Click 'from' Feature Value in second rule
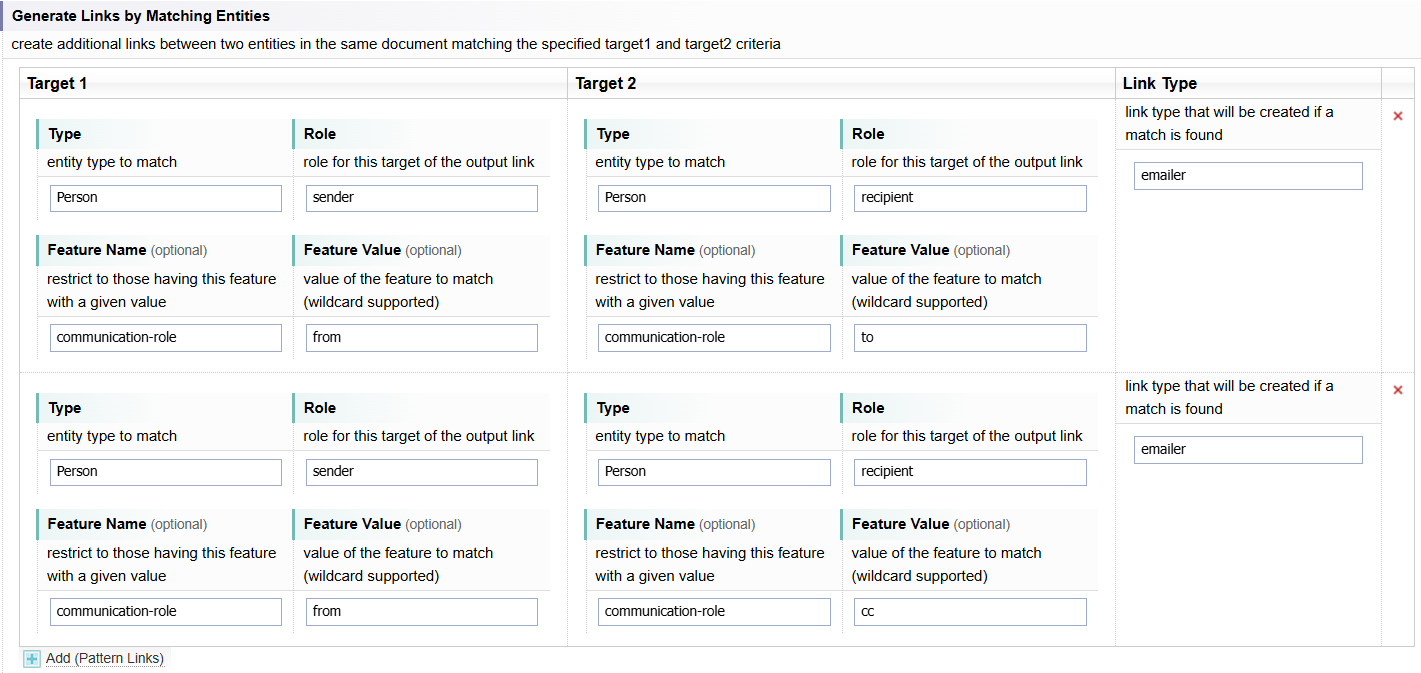The height and width of the screenshot is (673, 1421). click(x=421, y=612)
